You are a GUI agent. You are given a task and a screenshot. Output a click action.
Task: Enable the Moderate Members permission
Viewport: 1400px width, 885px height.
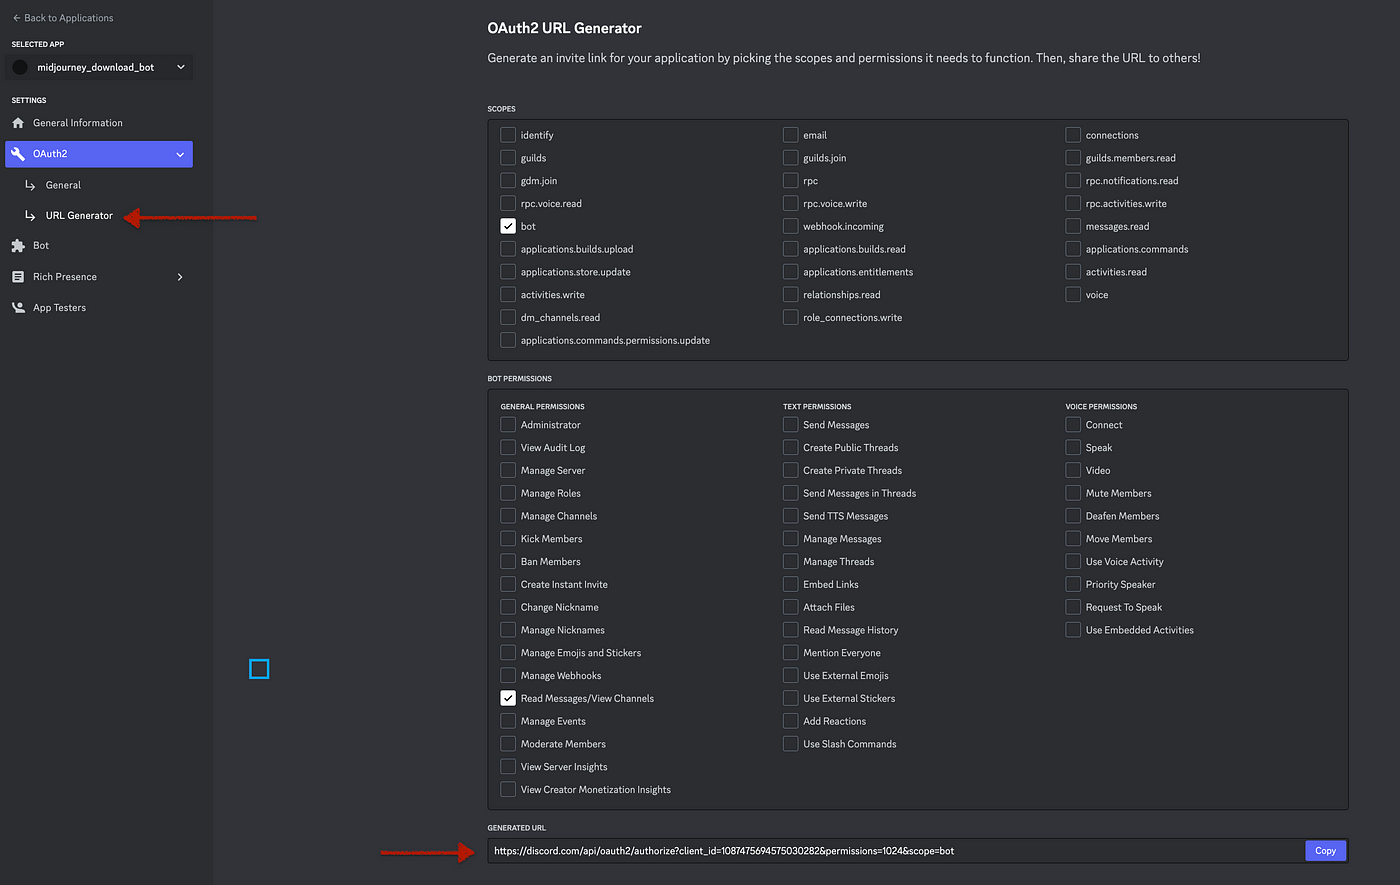click(508, 744)
